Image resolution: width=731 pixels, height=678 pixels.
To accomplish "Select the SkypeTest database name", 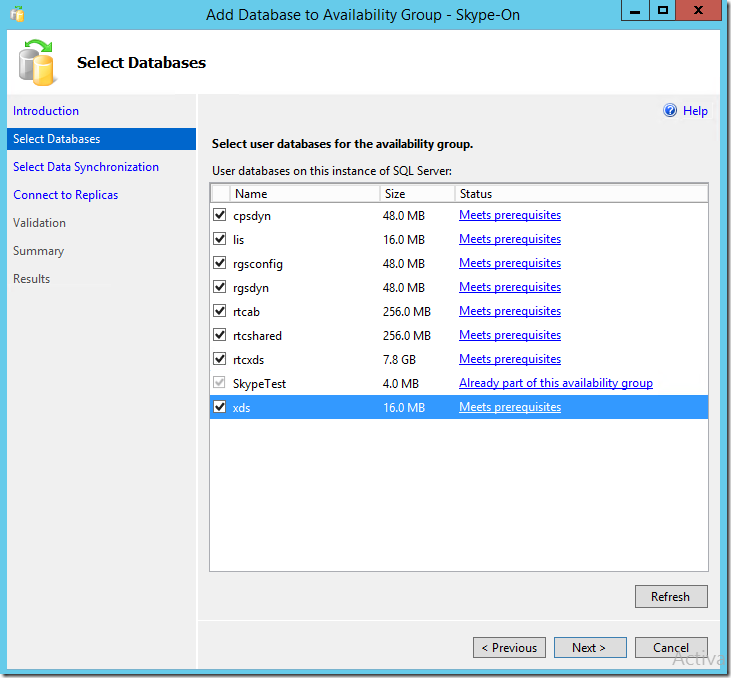I will 259,384.
